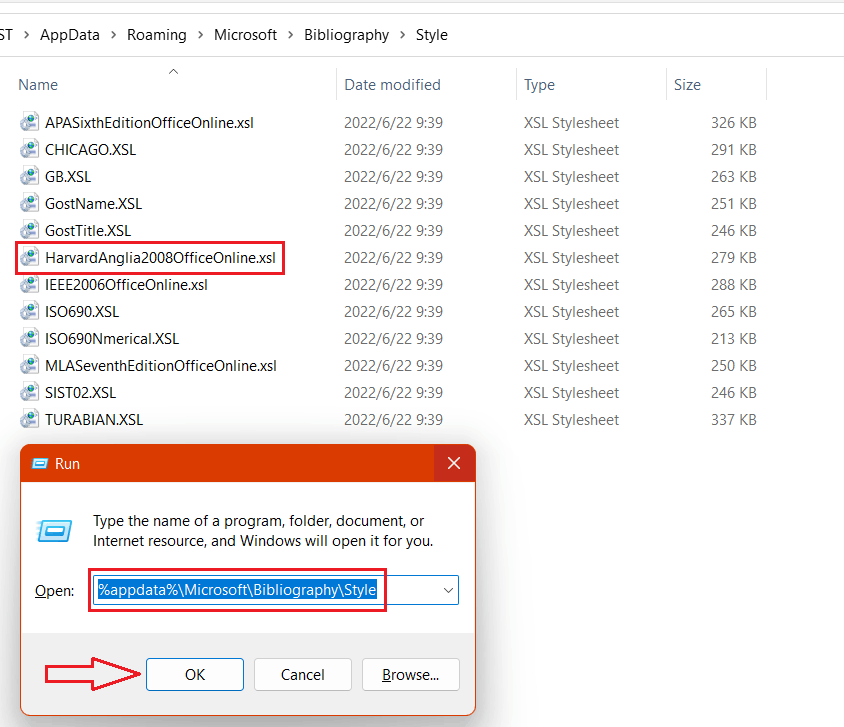Confirm the Run dialog with OK

click(x=195, y=674)
